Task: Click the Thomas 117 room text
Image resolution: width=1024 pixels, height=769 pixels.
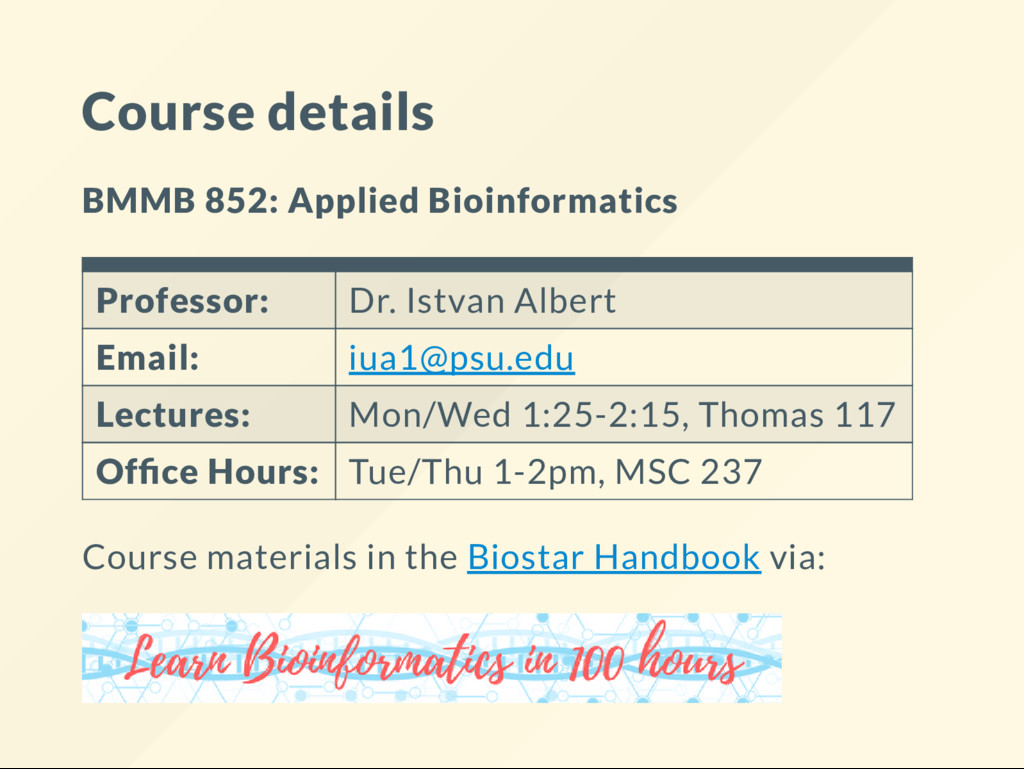Action: (x=797, y=415)
